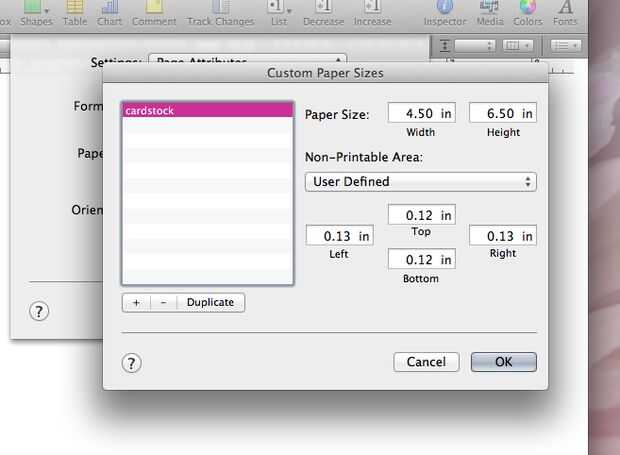Remove the selected paper size with minus
The image size is (620, 455).
[164, 303]
